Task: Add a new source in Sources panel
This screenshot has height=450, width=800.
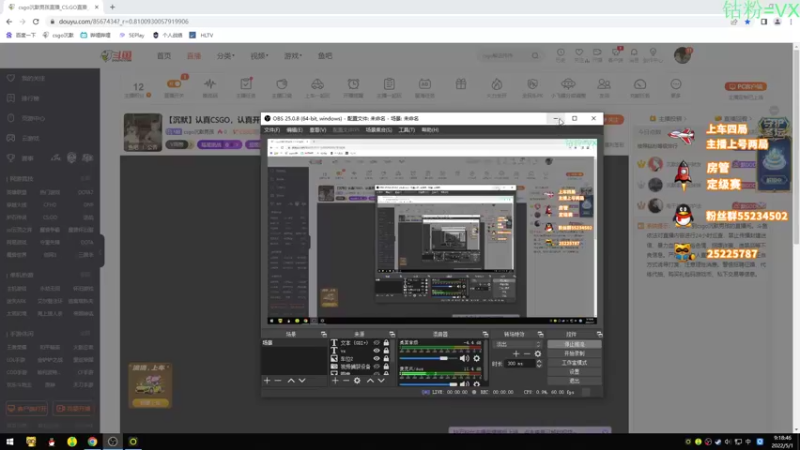Action: [x=335, y=381]
